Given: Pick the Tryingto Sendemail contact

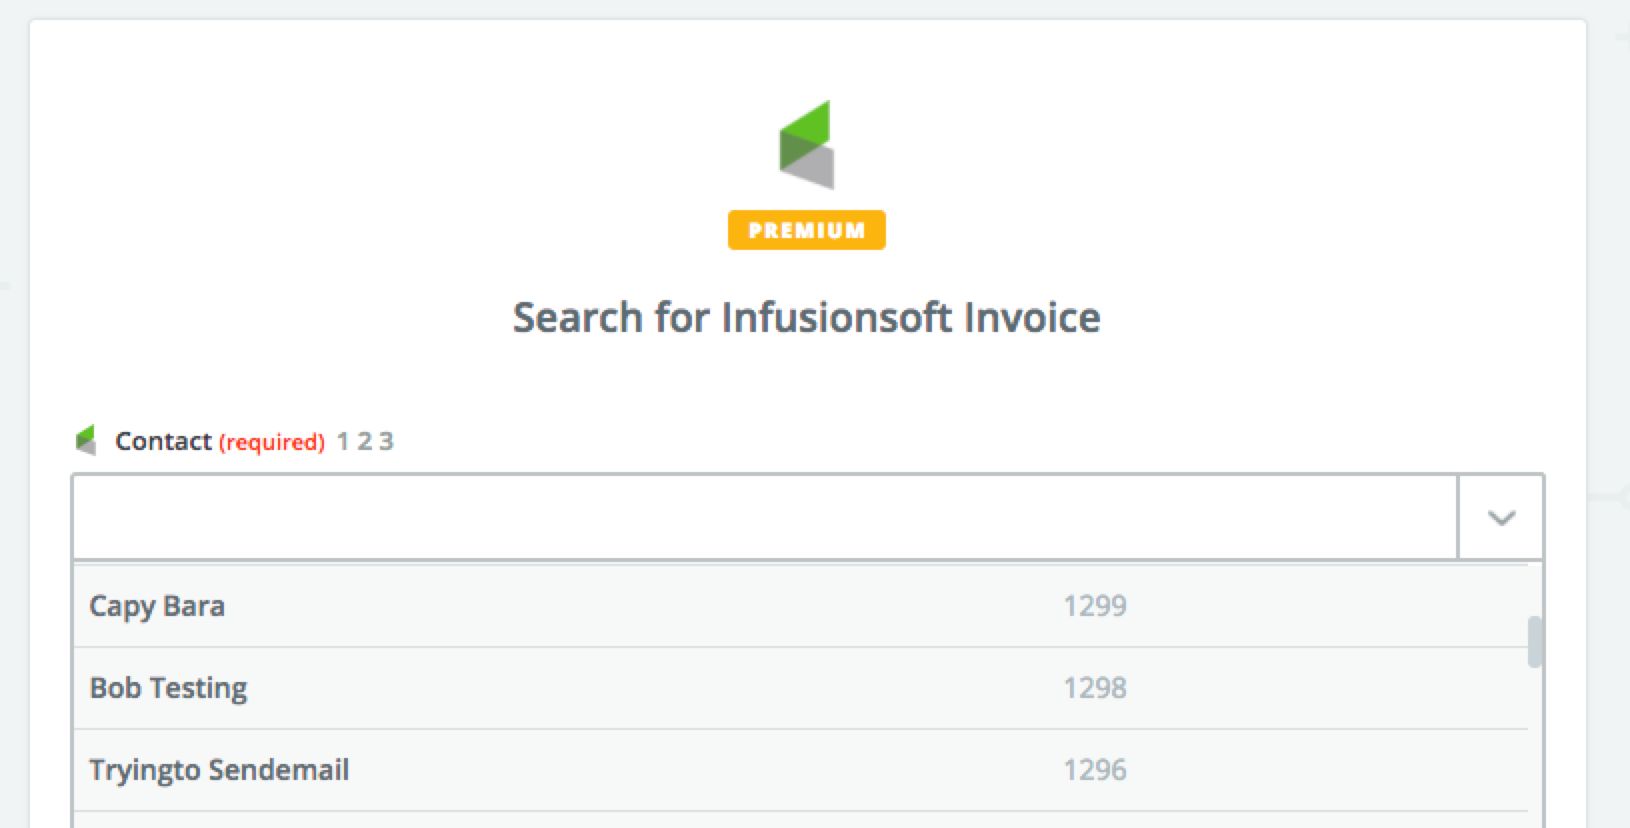Looking at the screenshot, I should (219, 770).
